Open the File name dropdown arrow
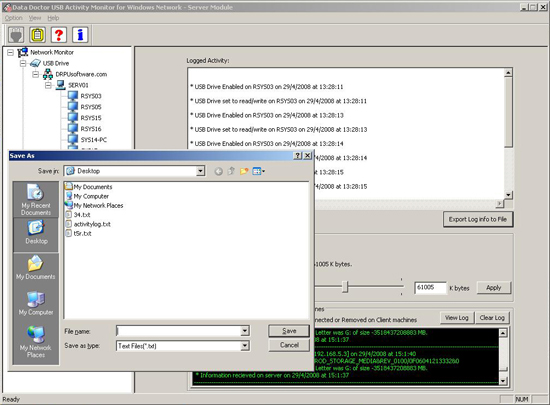The height and width of the screenshot is (405, 550). point(245,331)
